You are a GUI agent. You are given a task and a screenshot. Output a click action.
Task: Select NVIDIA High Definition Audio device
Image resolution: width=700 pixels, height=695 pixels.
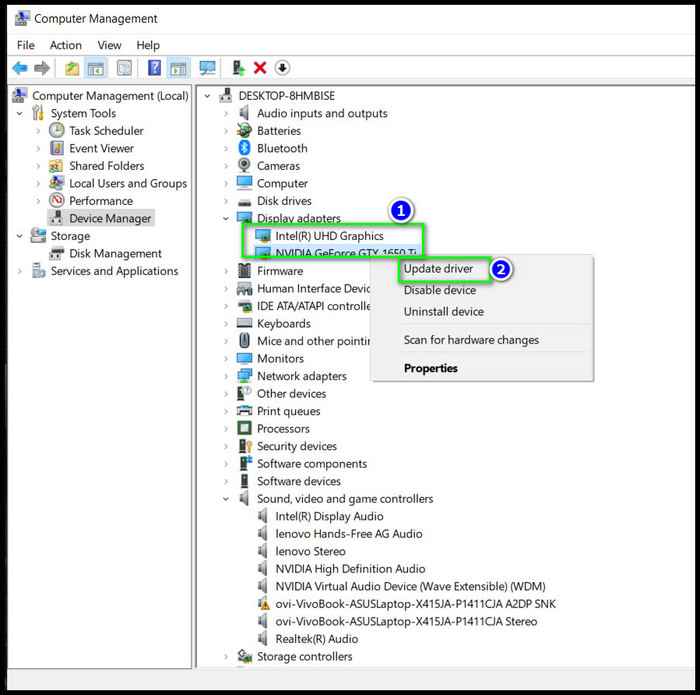(350, 569)
